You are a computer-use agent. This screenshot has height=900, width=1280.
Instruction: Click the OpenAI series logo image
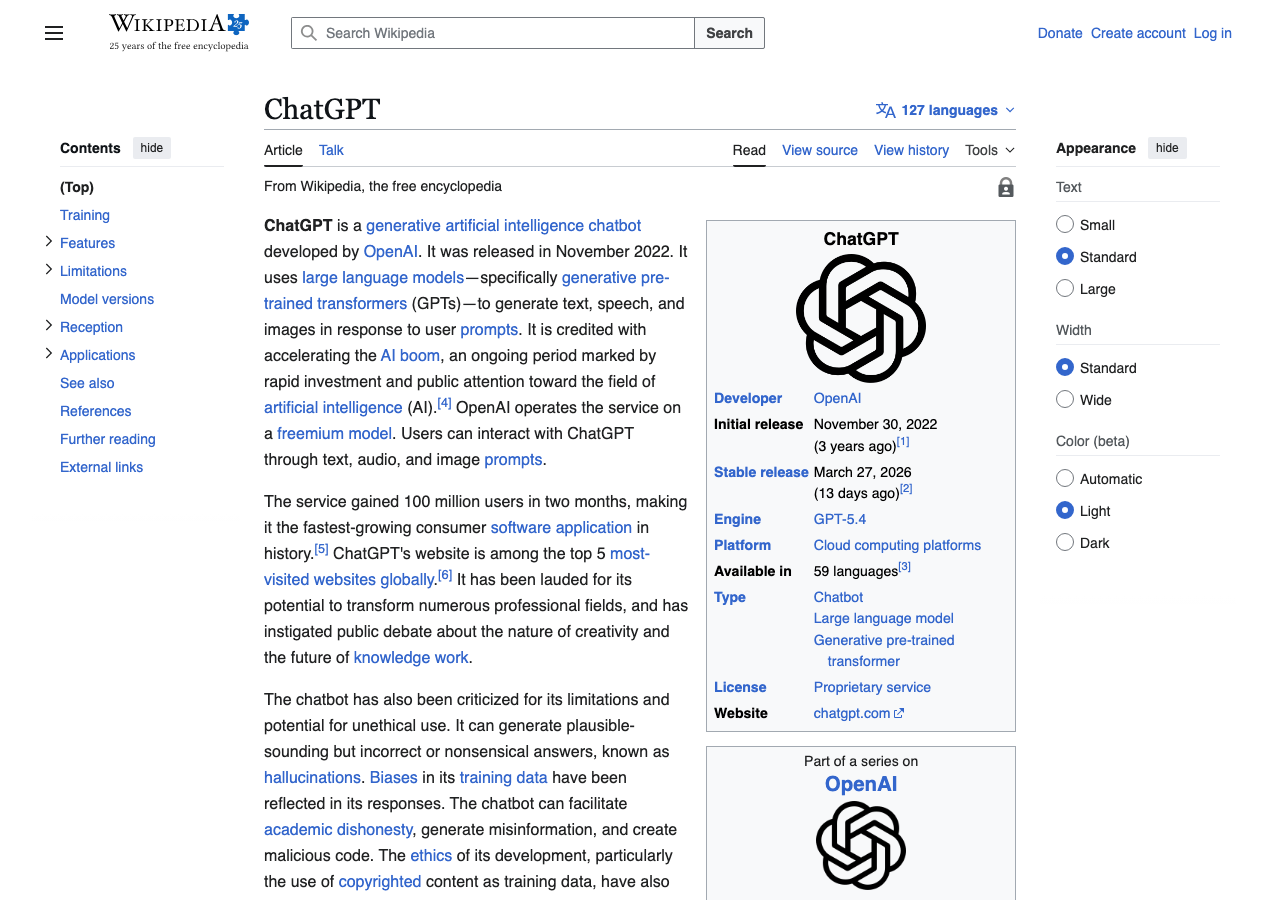point(860,845)
